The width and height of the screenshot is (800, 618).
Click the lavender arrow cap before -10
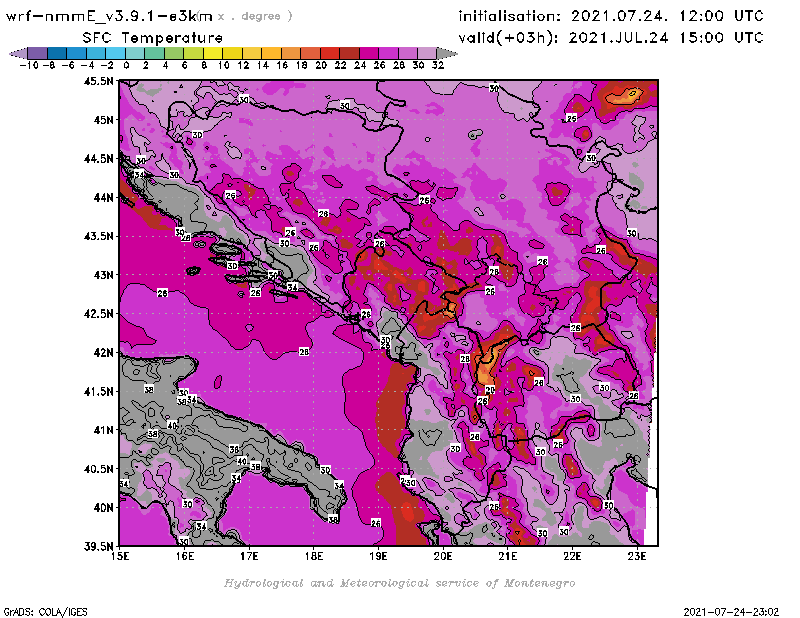point(19,53)
